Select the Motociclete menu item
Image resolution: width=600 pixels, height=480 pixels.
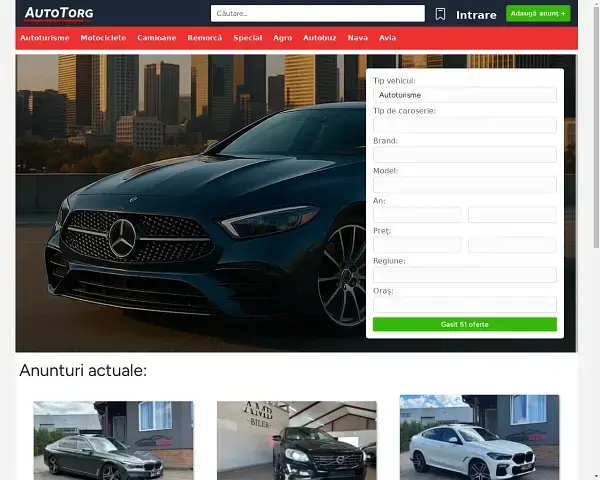coord(103,38)
